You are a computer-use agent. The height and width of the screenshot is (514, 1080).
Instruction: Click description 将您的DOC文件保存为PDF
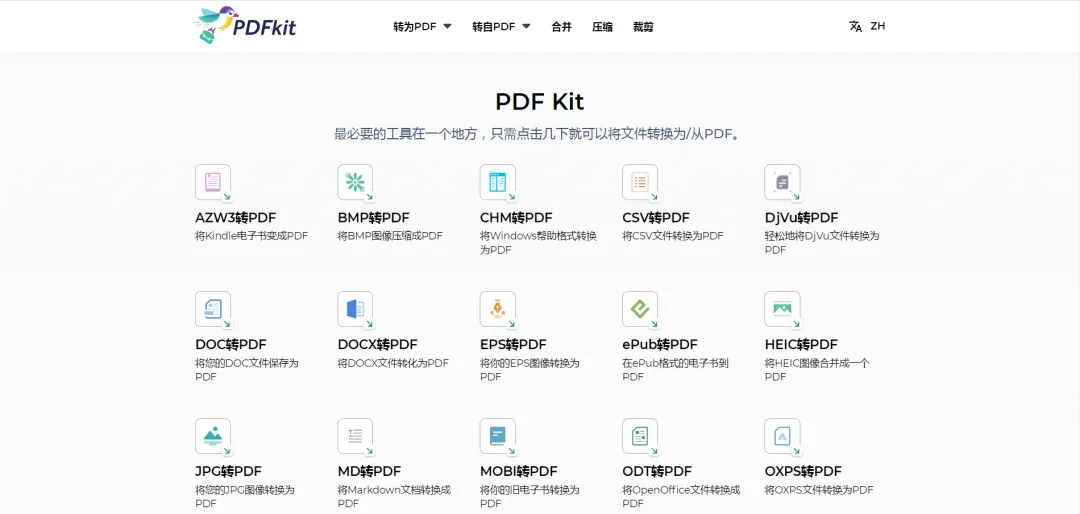pos(247,370)
